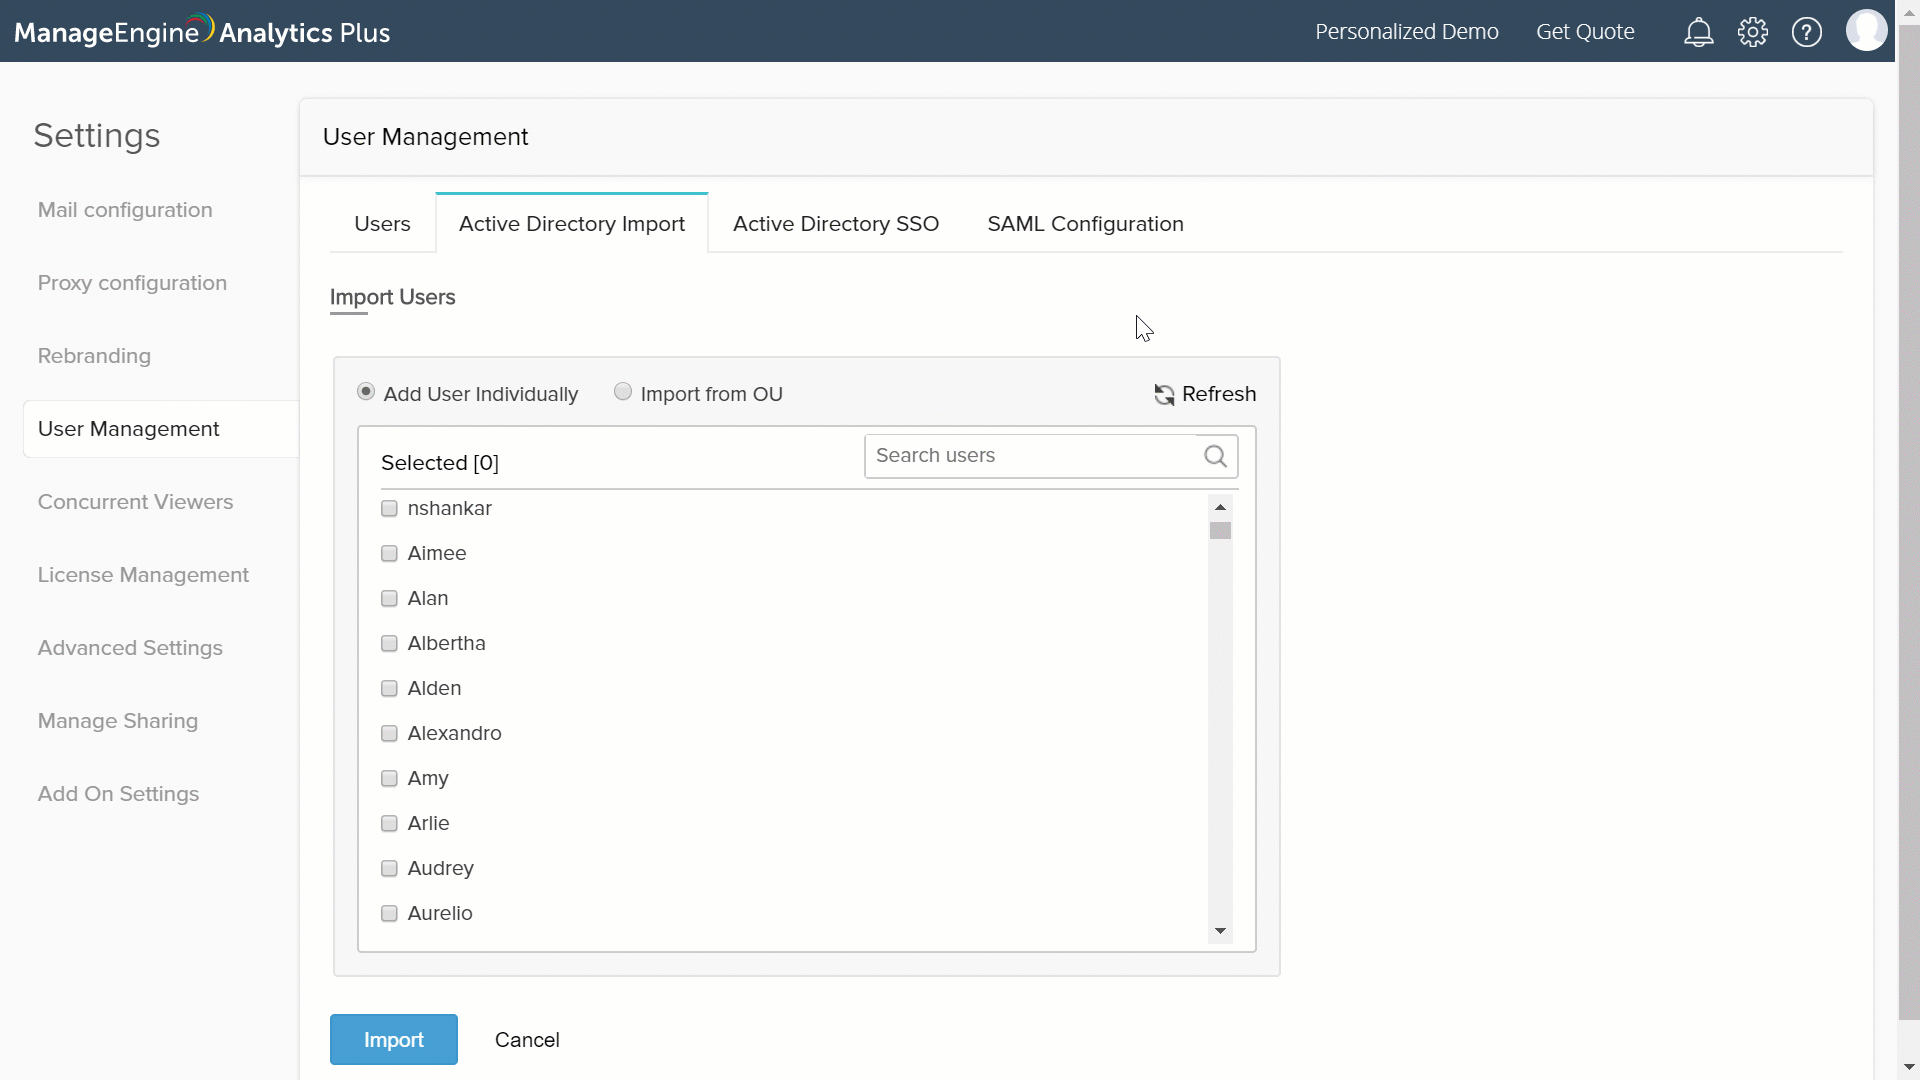Click the Import button
1920x1080 pixels.
point(393,1039)
